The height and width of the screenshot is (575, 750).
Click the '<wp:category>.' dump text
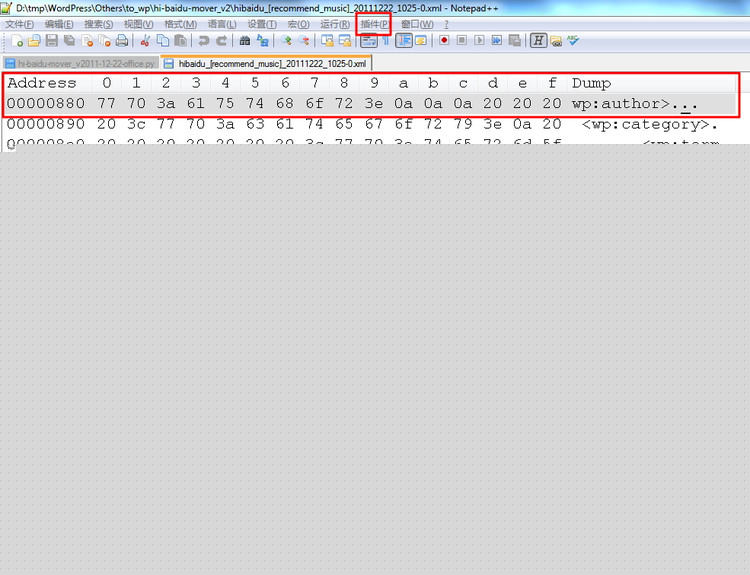click(650, 124)
